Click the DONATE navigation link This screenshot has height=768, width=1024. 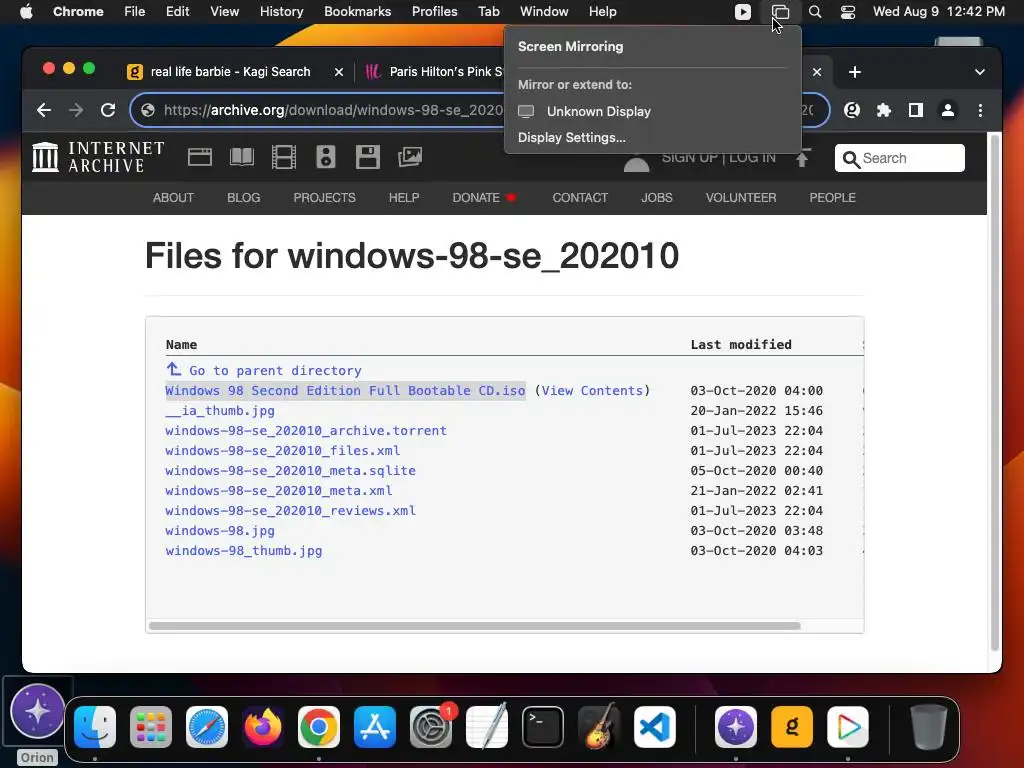pos(484,198)
